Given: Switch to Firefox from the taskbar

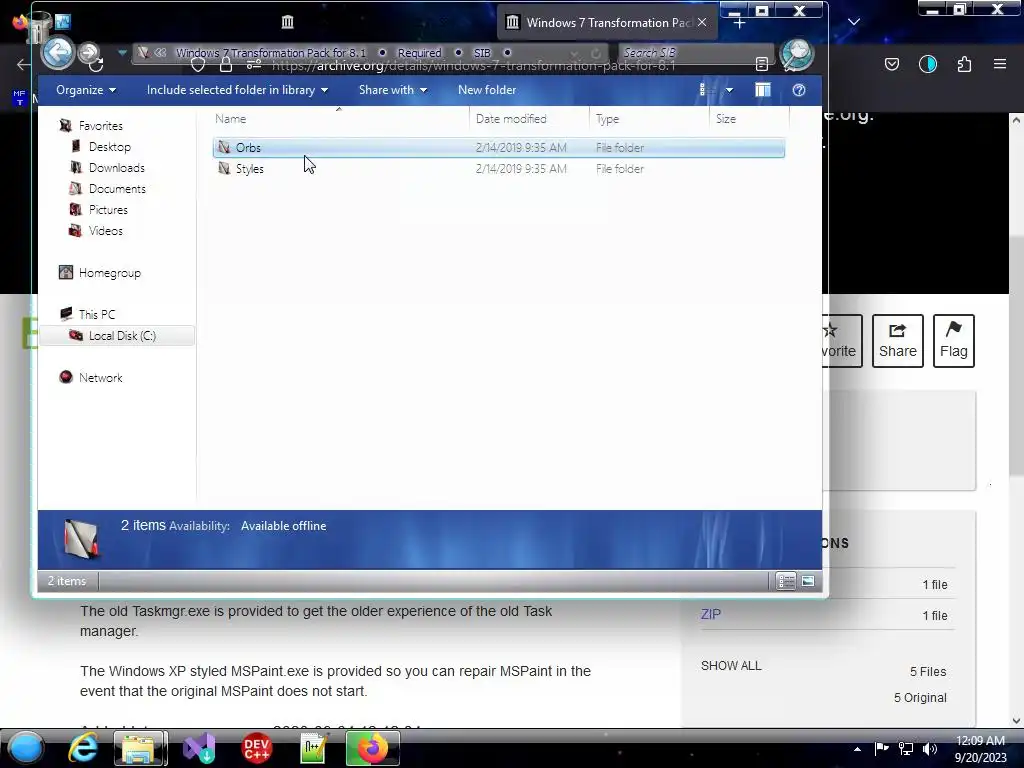Looking at the screenshot, I should tap(372, 748).
